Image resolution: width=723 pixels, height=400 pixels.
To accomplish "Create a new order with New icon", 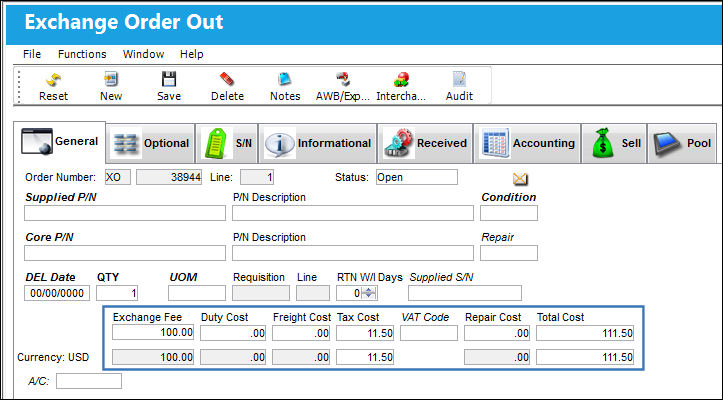I will [x=111, y=86].
